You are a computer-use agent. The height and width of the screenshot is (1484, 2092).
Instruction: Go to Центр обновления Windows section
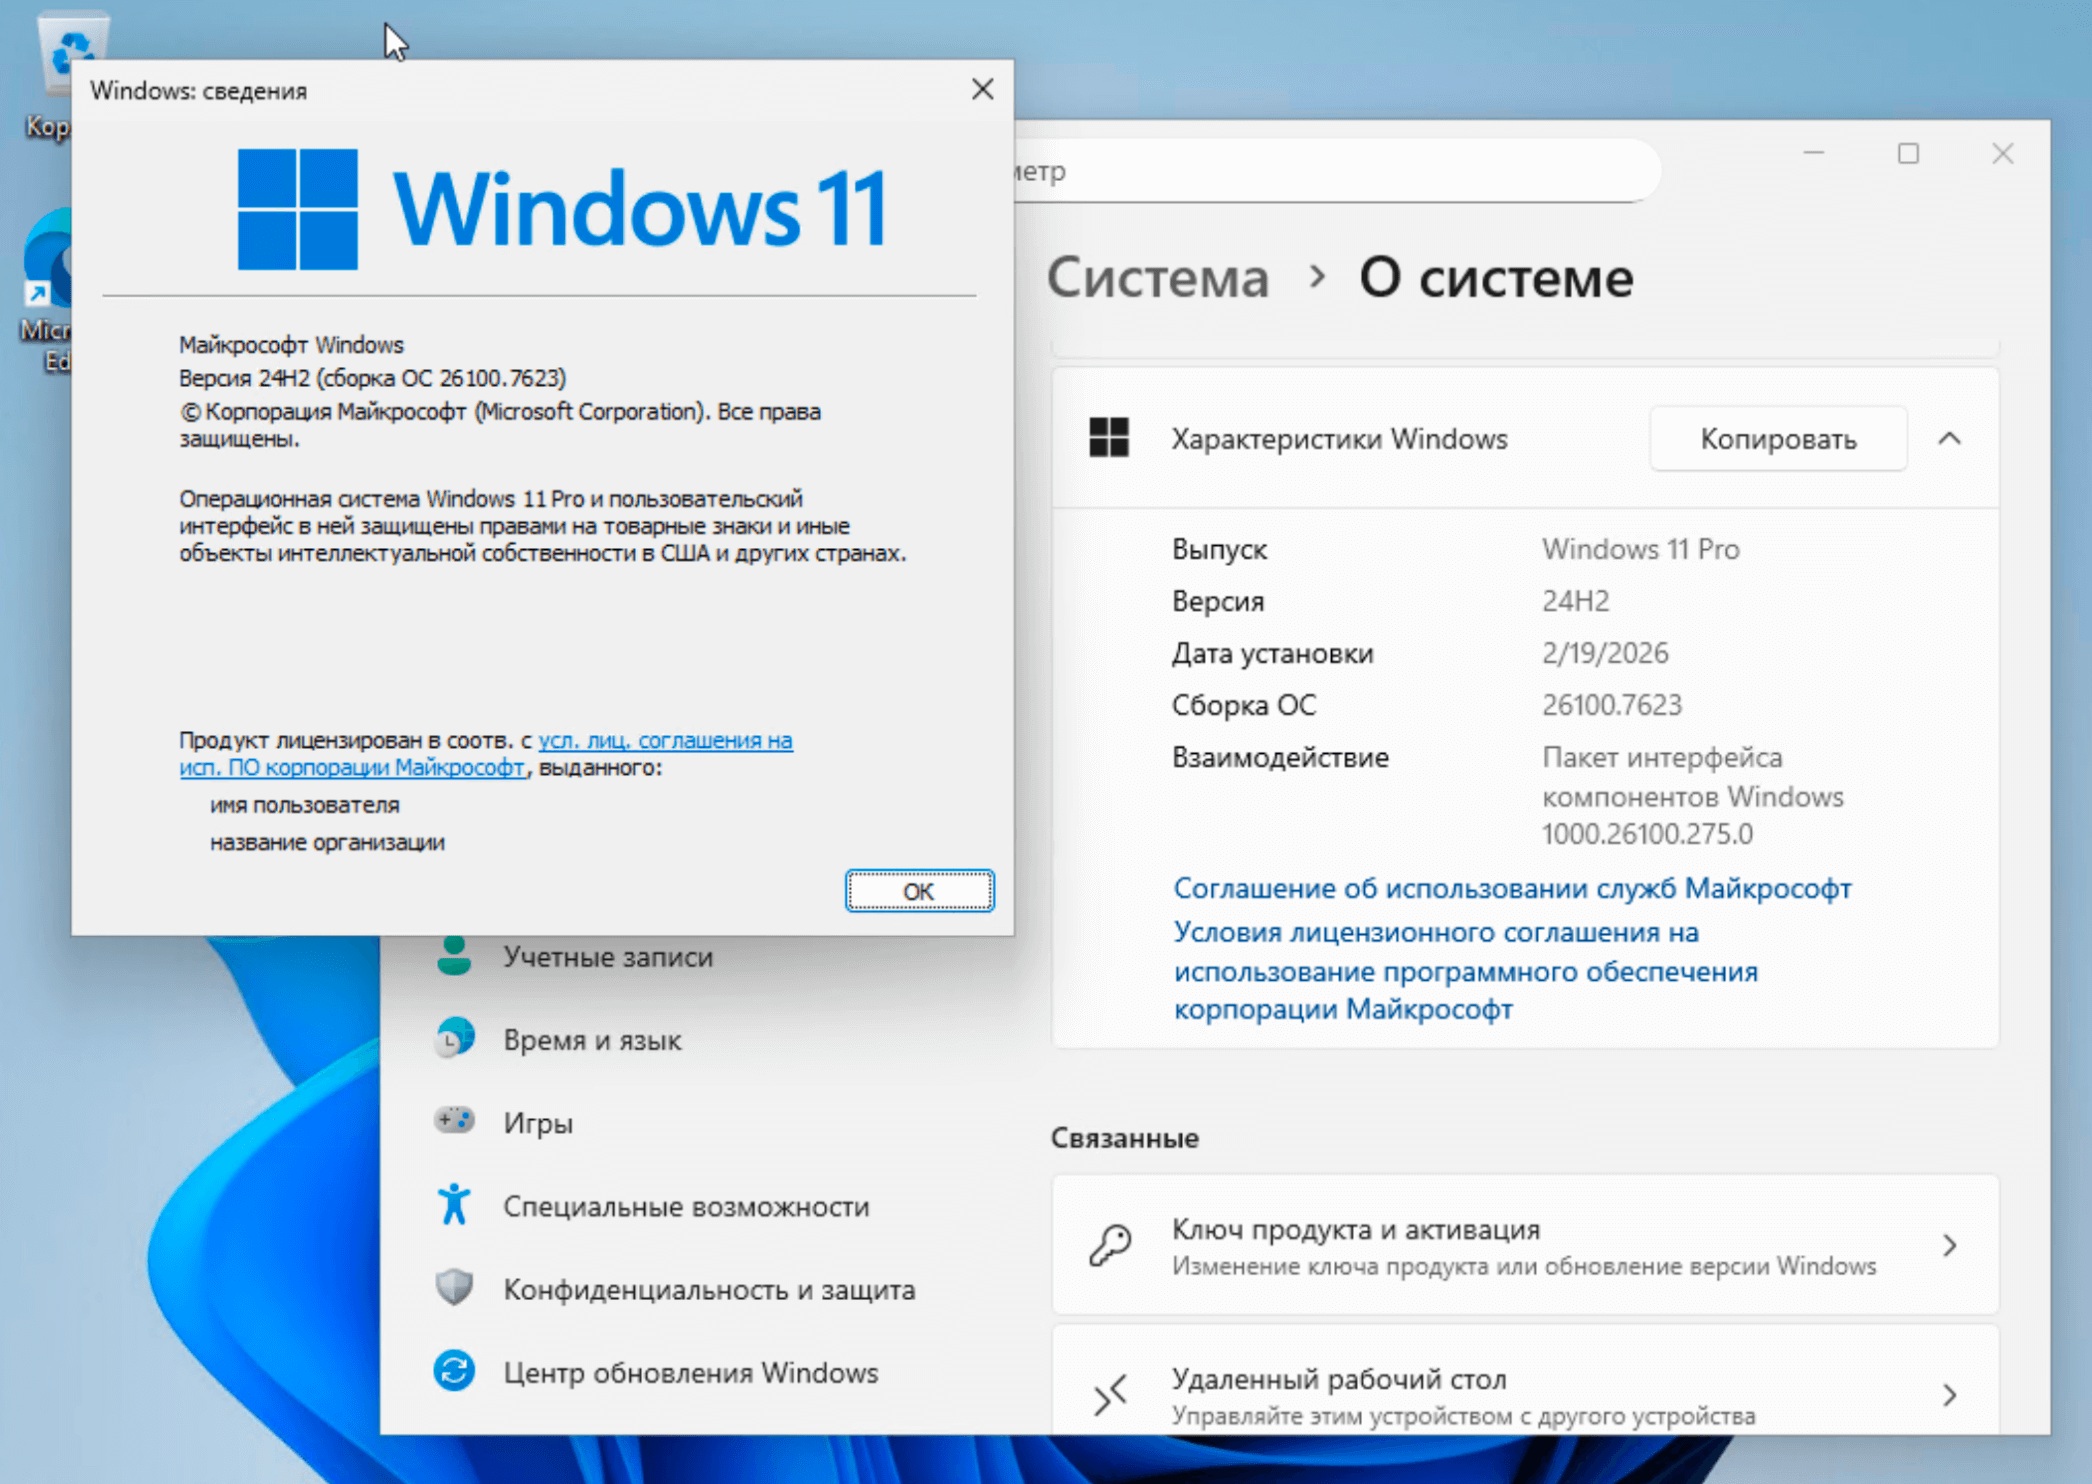pos(690,1373)
